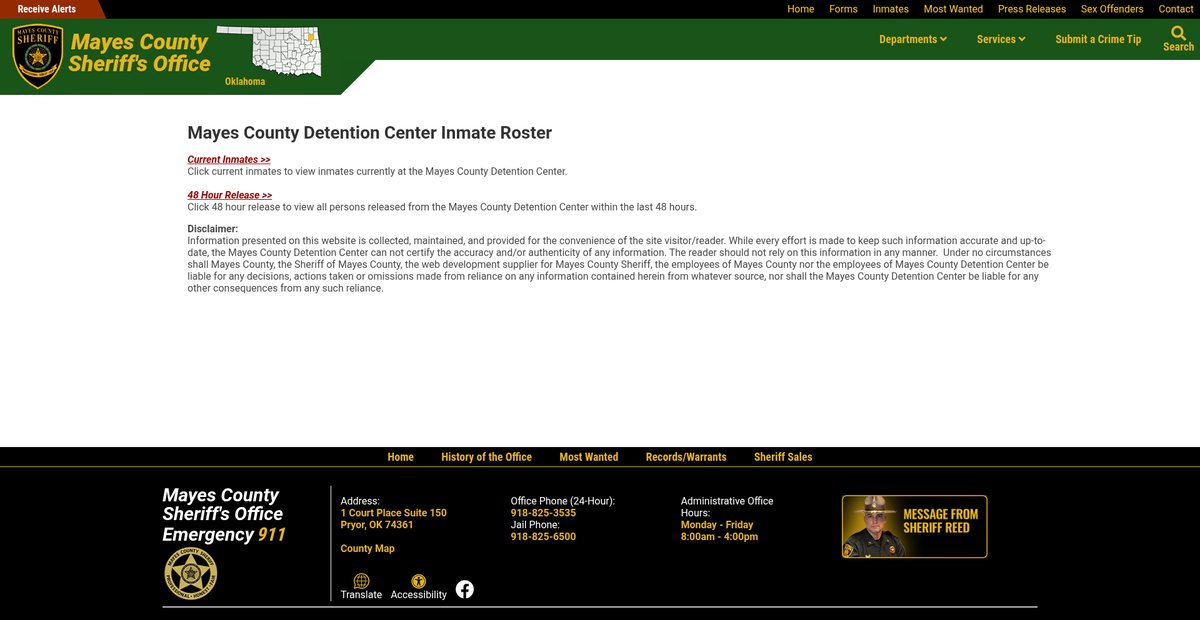Image resolution: width=1200 pixels, height=620 pixels.
Task: Click Monday - Friday office hours text
Action: point(717,525)
